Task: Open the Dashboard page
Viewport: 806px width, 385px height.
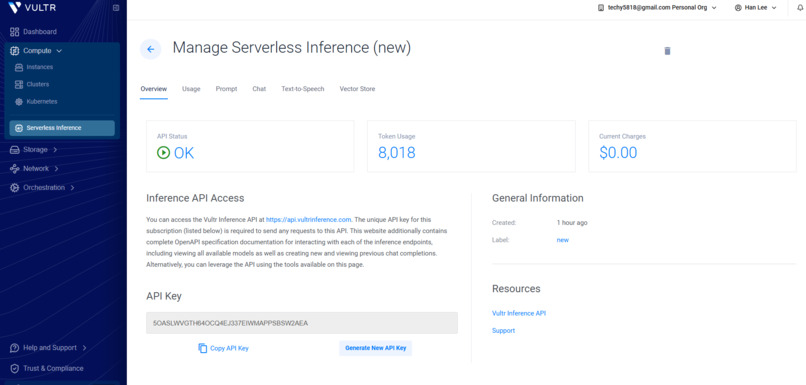Action: [40, 32]
